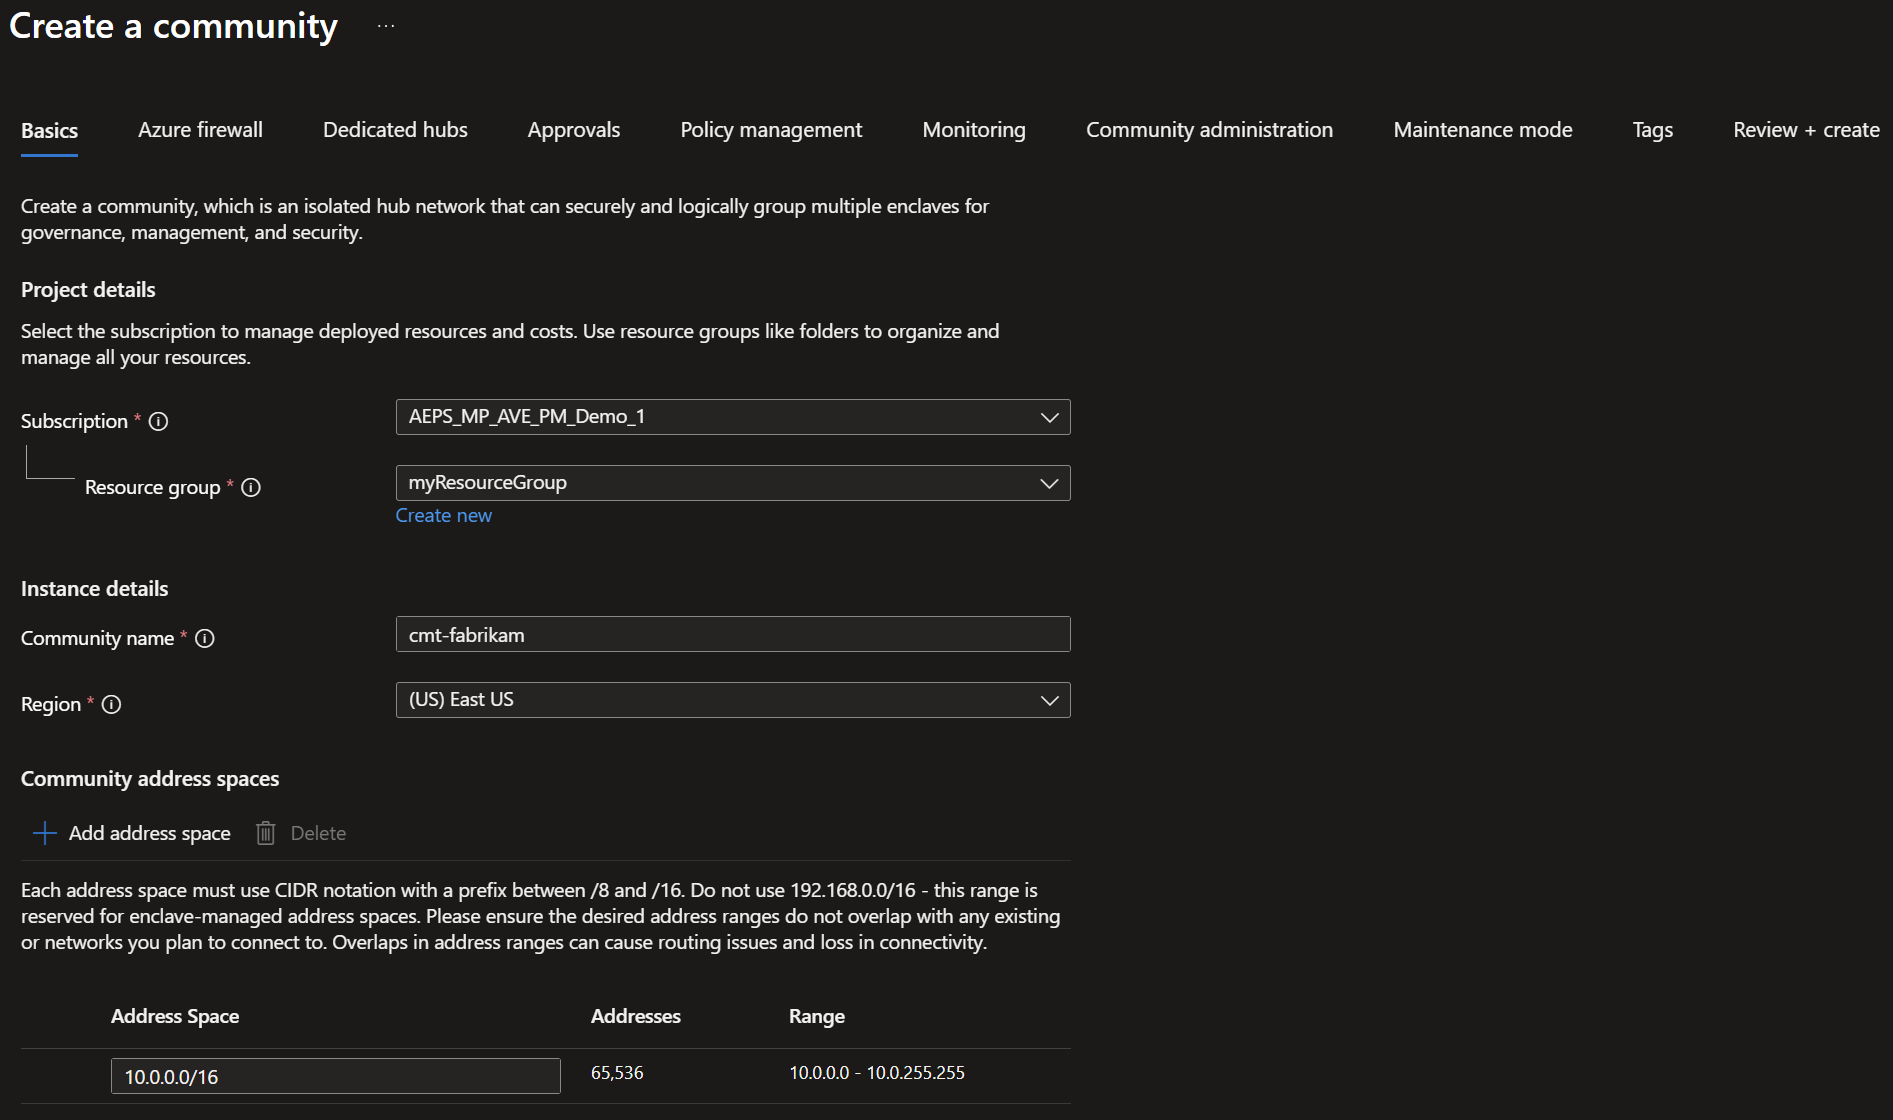Switch to the Azure firewall tab
Viewport: 1893px width, 1120px height.
pyautogui.click(x=200, y=130)
